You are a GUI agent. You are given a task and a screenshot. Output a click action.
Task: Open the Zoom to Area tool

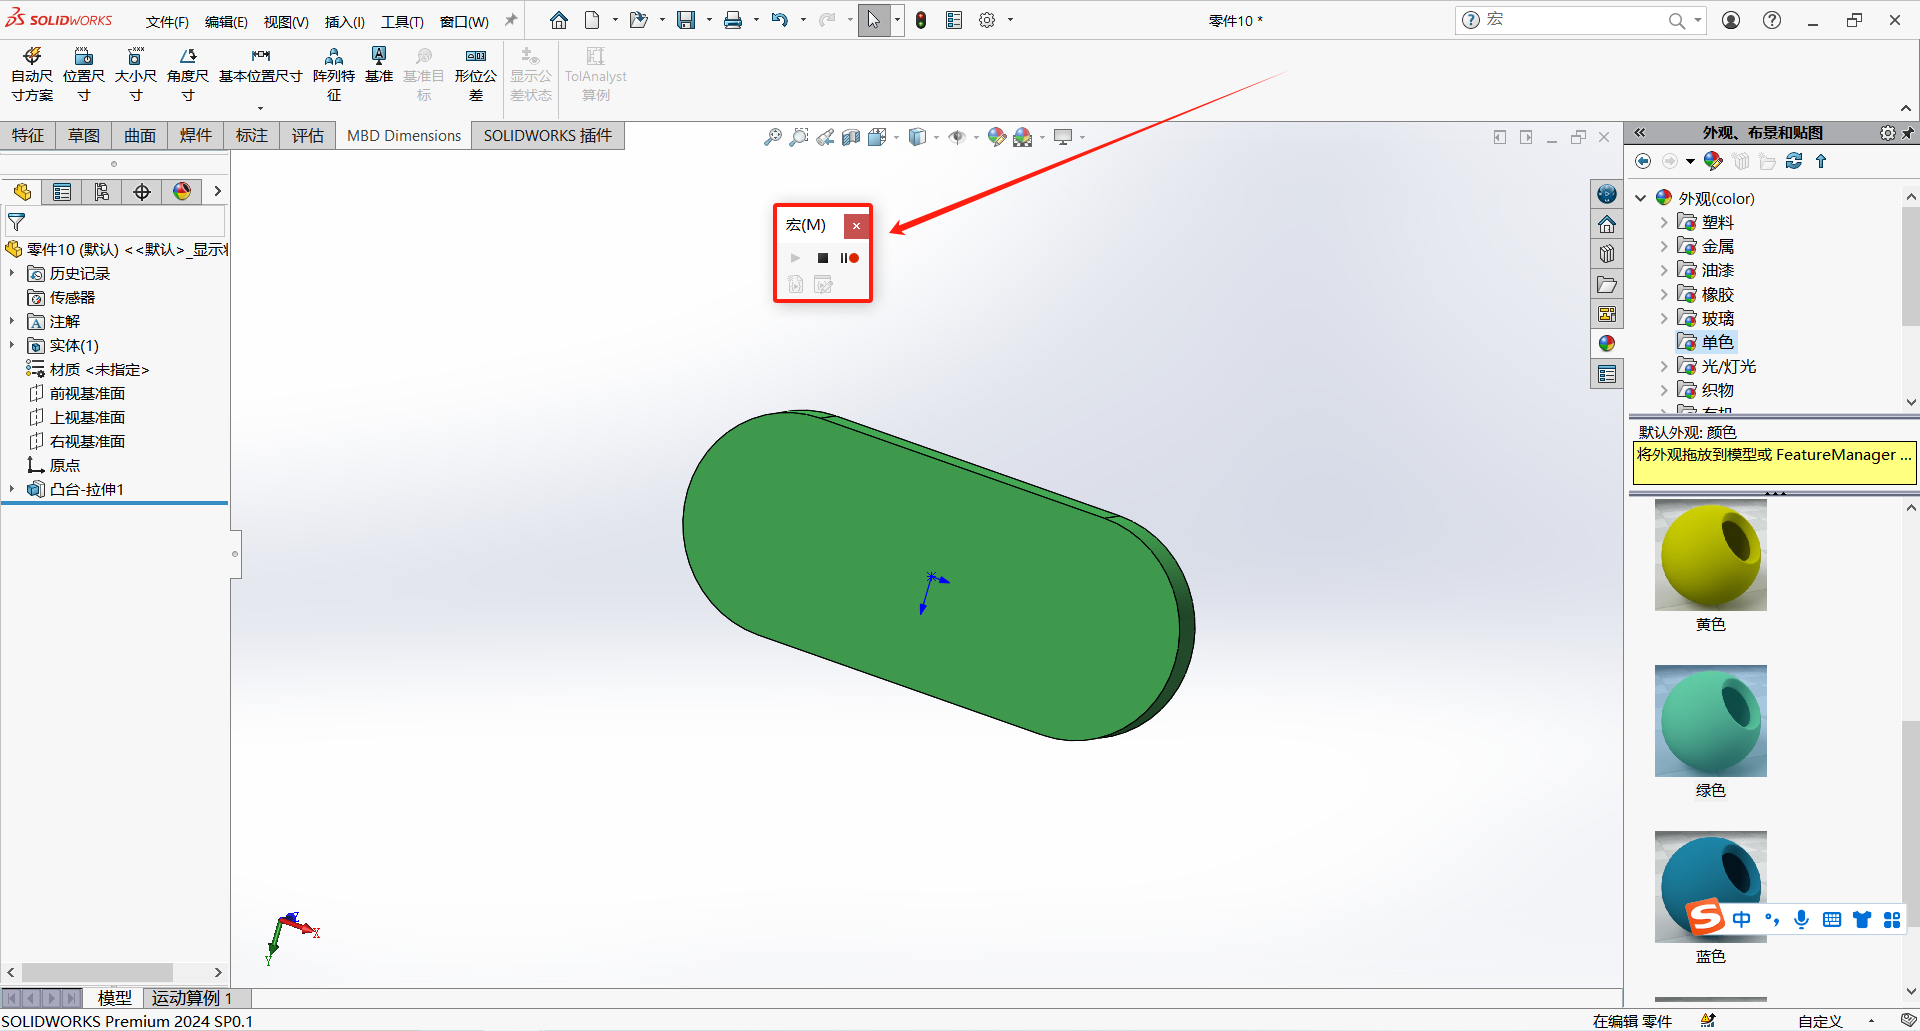point(798,136)
